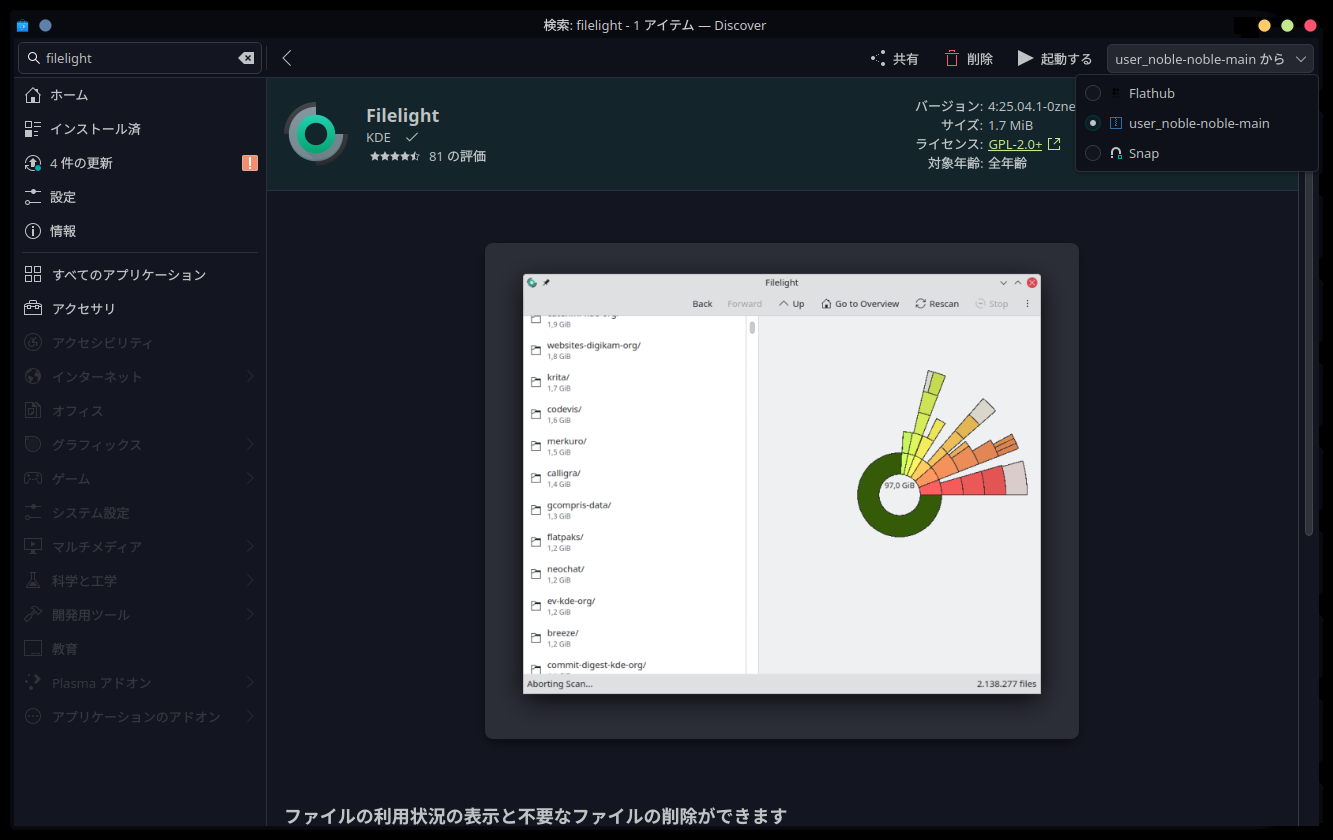
Task: Select the Flathub source radio button
Action: coord(1093,93)
